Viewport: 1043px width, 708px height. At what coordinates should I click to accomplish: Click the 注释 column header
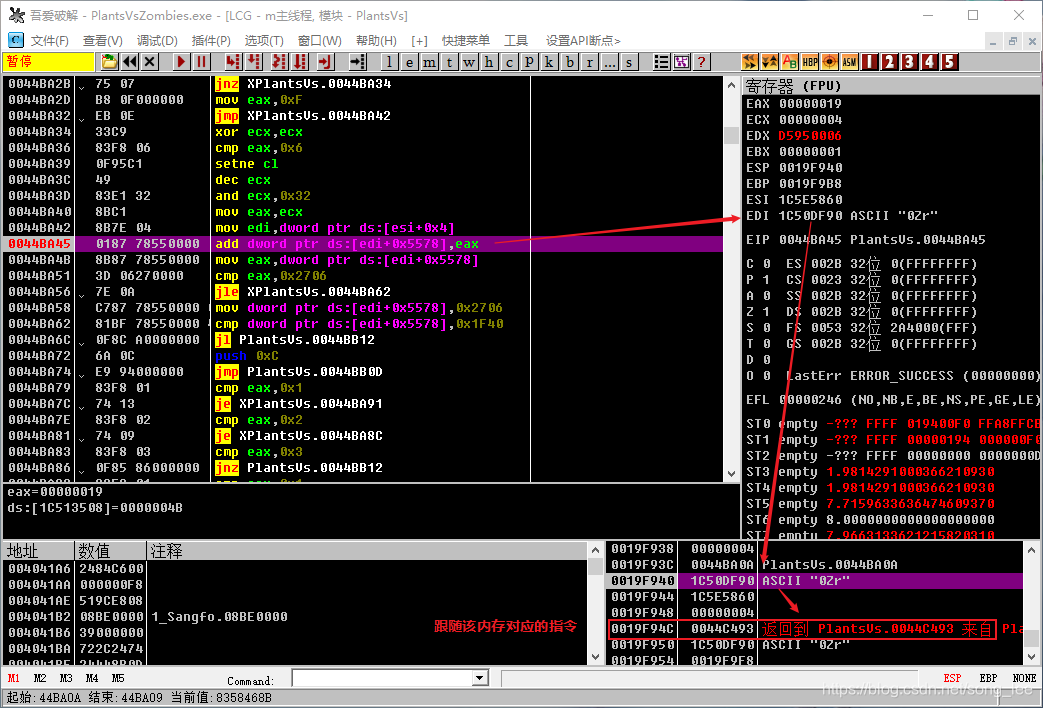point(367,551)
